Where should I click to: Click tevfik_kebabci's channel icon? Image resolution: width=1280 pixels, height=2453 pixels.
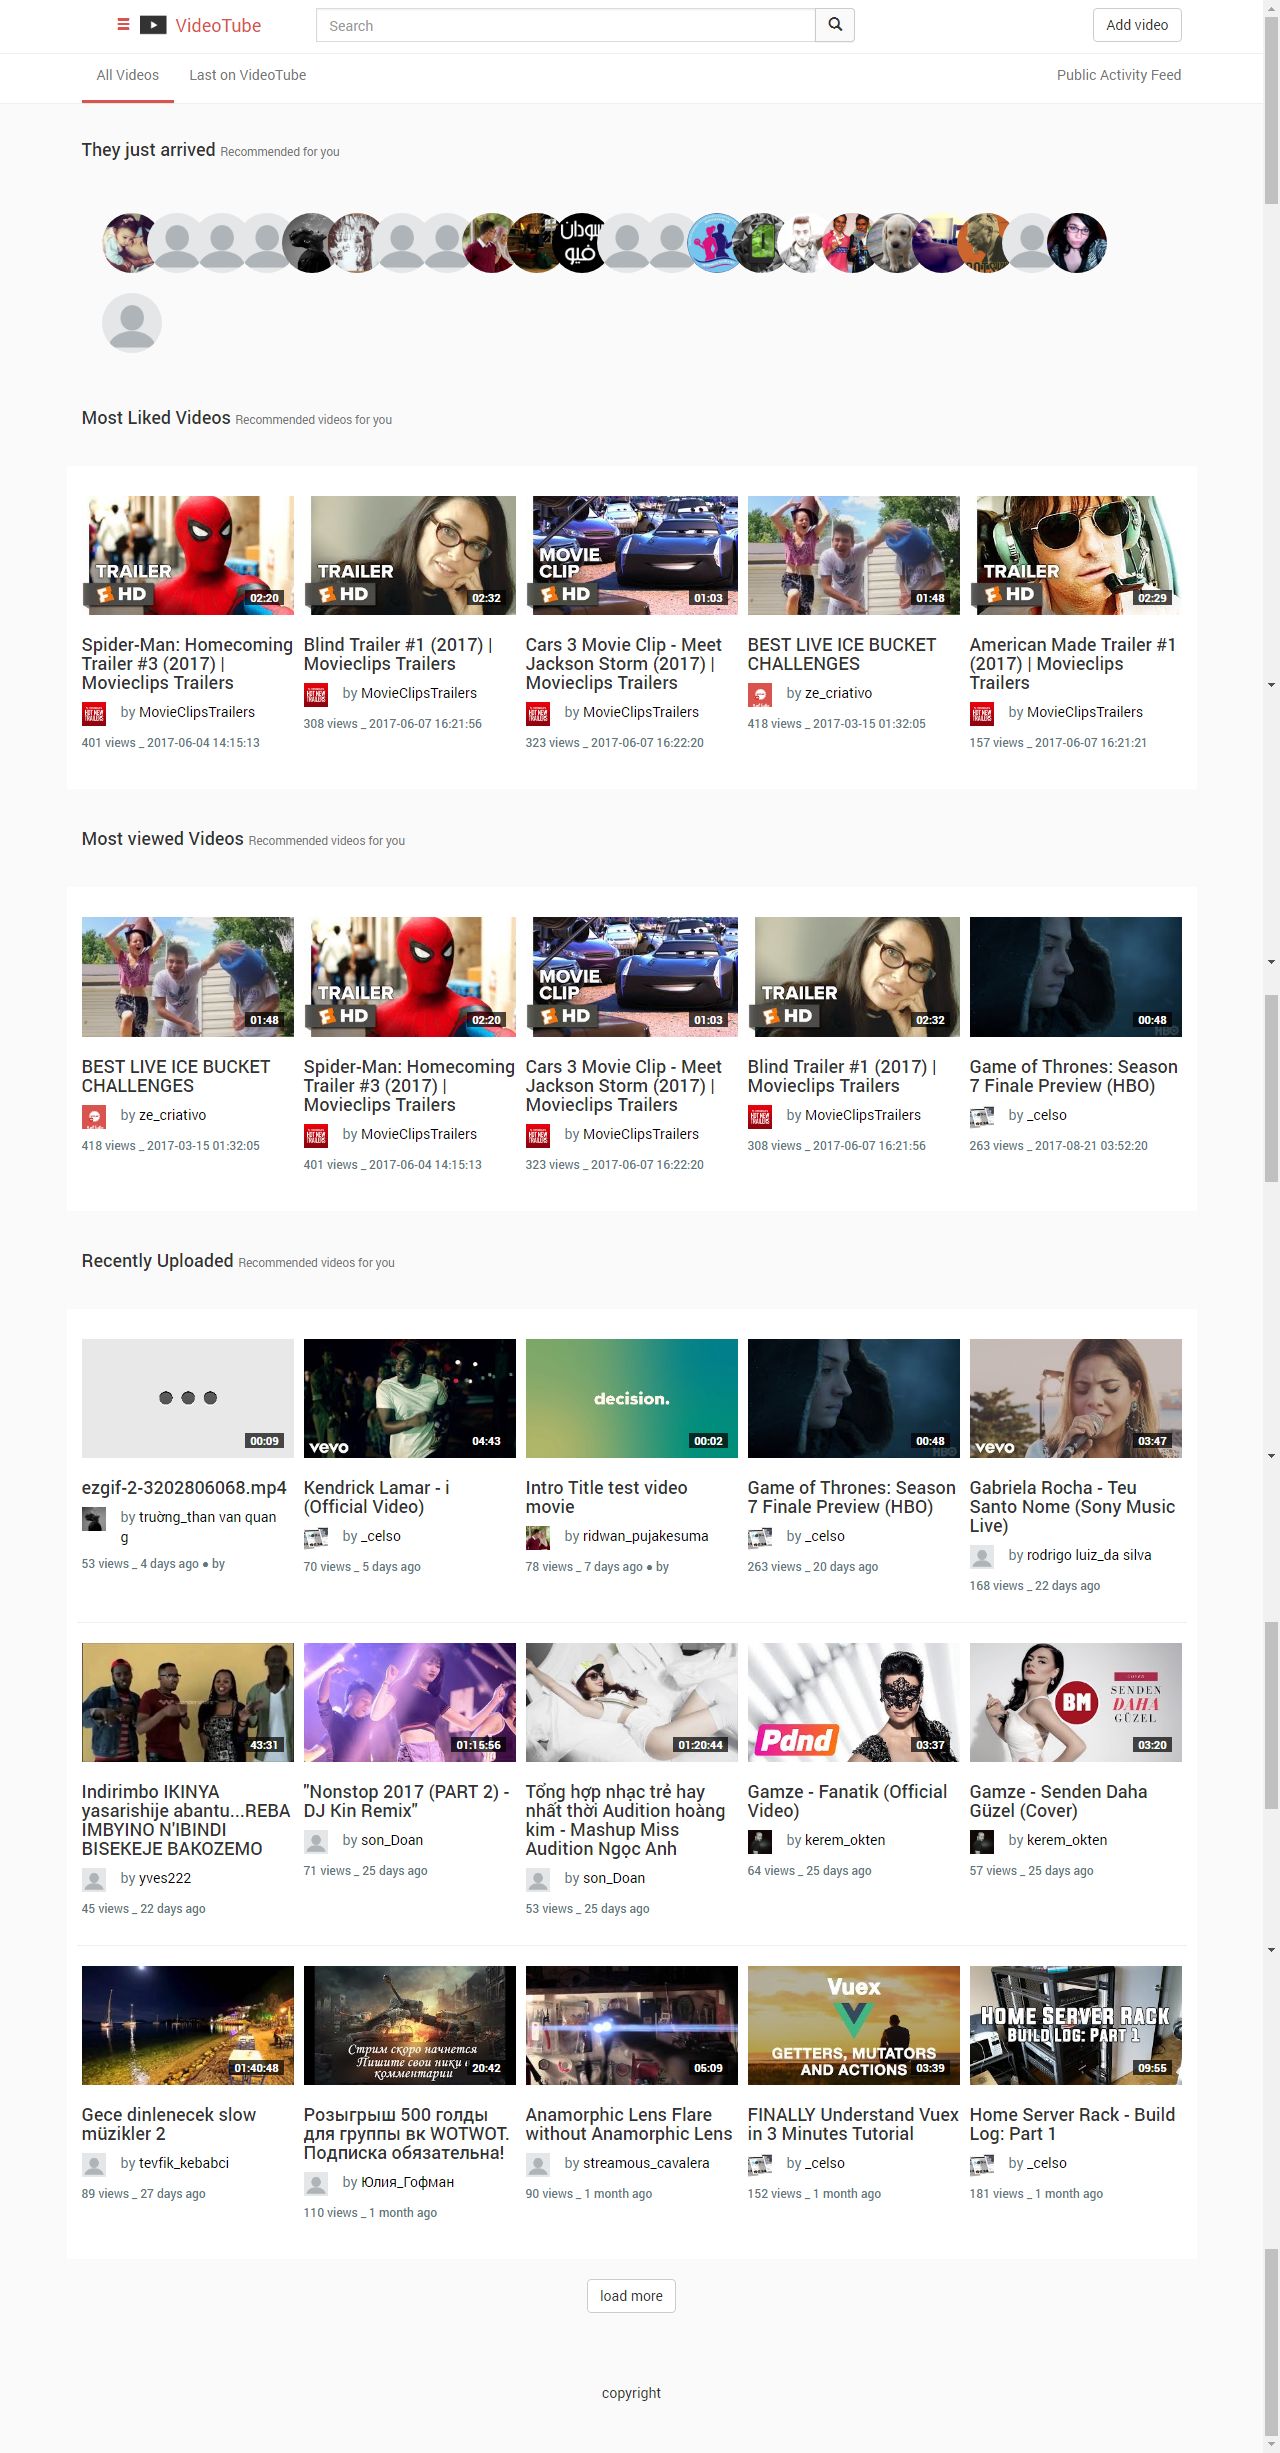[x=94, y=2165]
